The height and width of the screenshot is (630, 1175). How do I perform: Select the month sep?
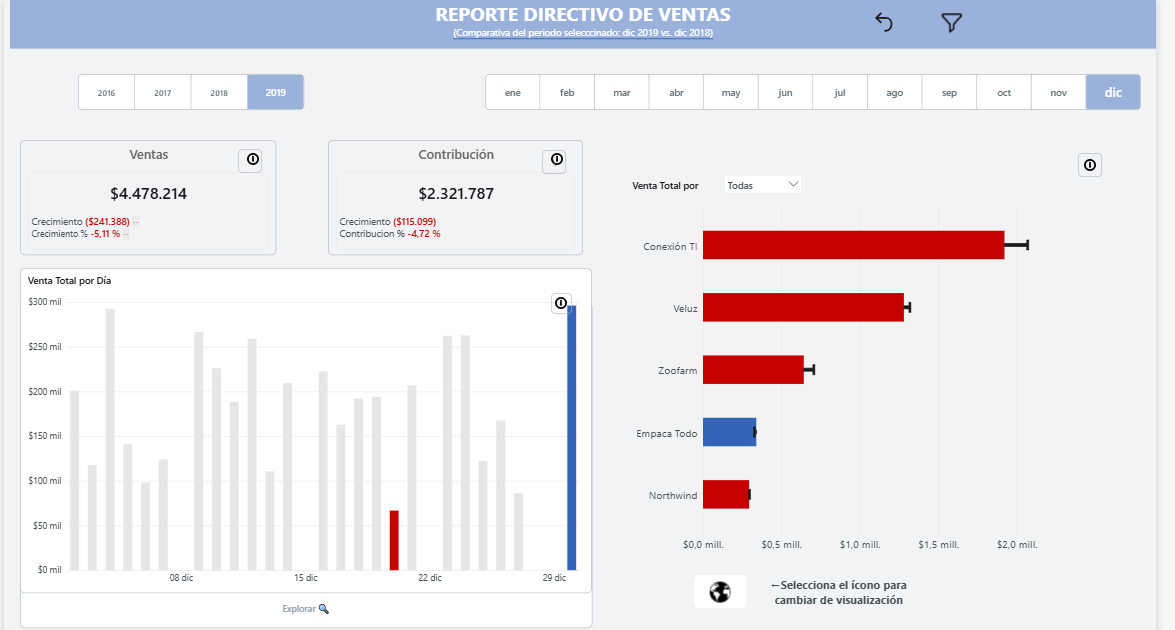[949, 92]
